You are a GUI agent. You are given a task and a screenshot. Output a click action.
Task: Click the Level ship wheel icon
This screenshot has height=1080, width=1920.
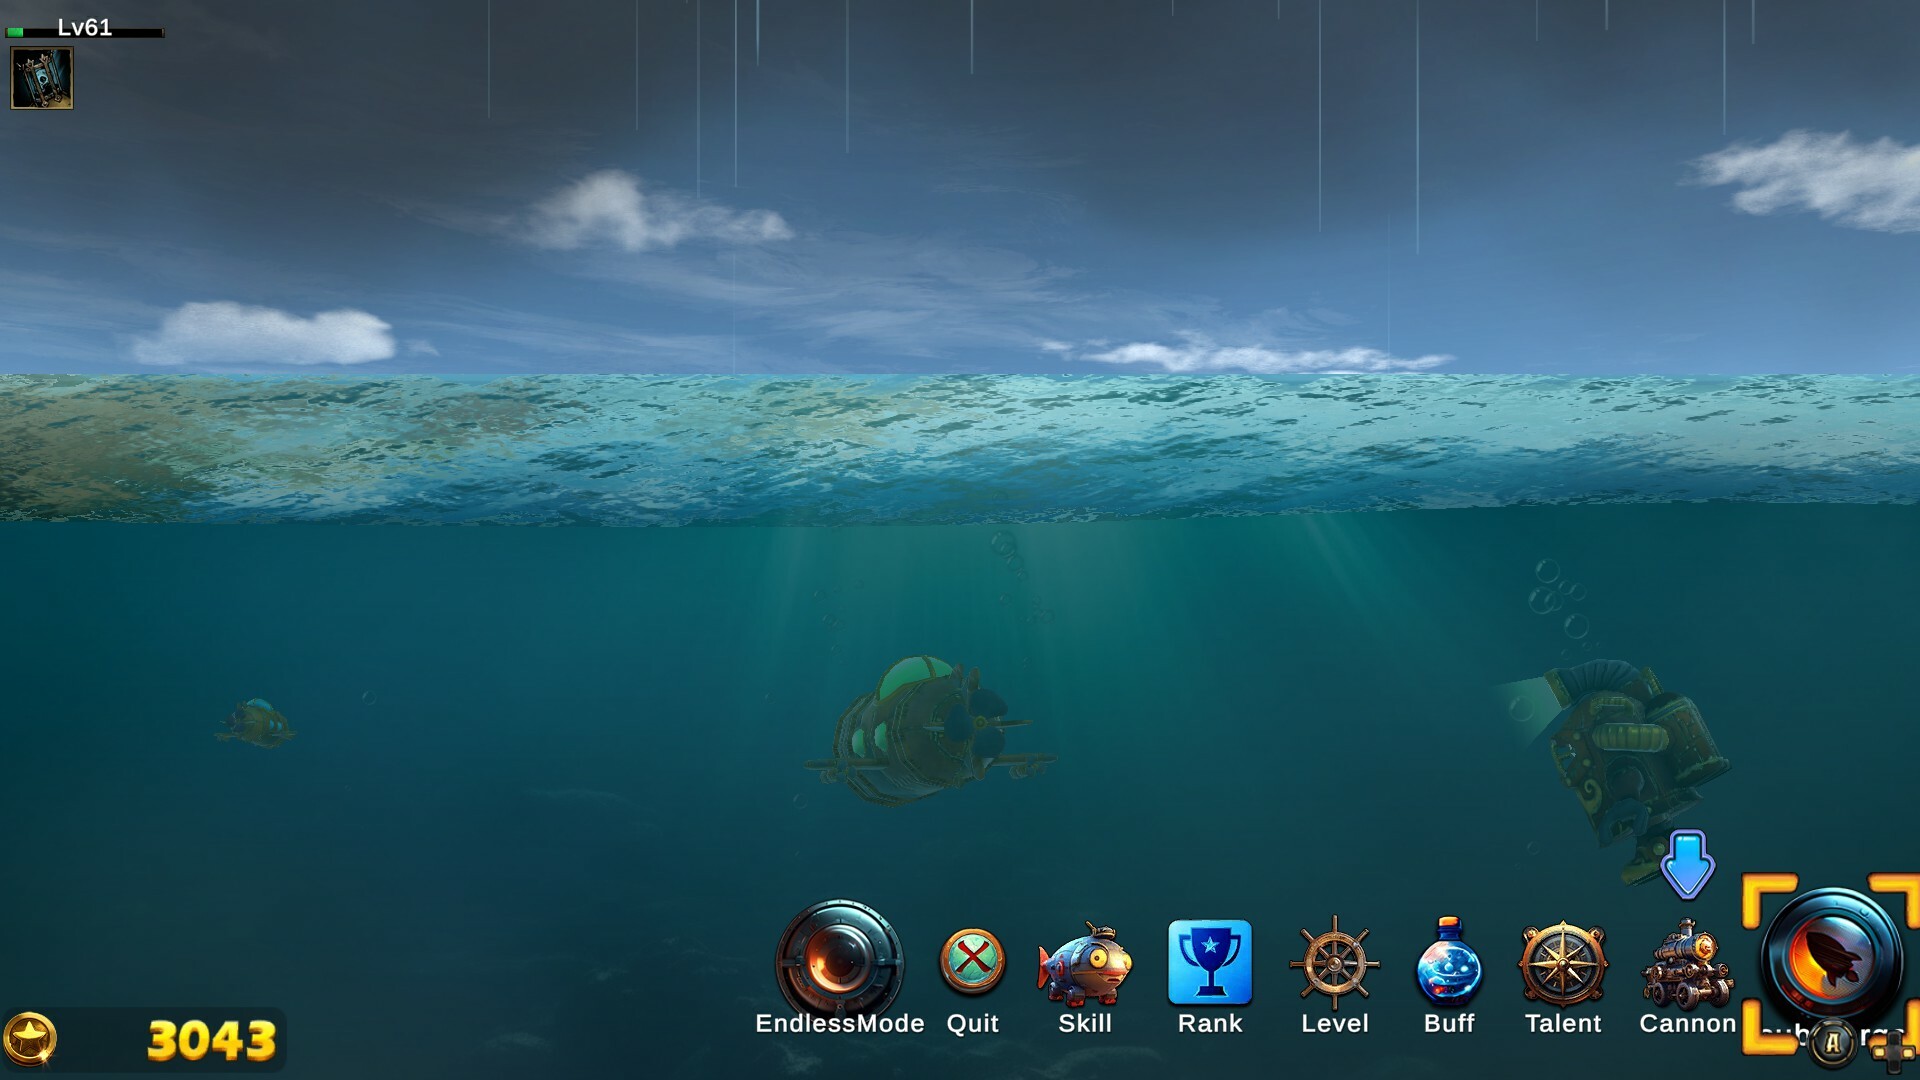[x=1335, y=963]
